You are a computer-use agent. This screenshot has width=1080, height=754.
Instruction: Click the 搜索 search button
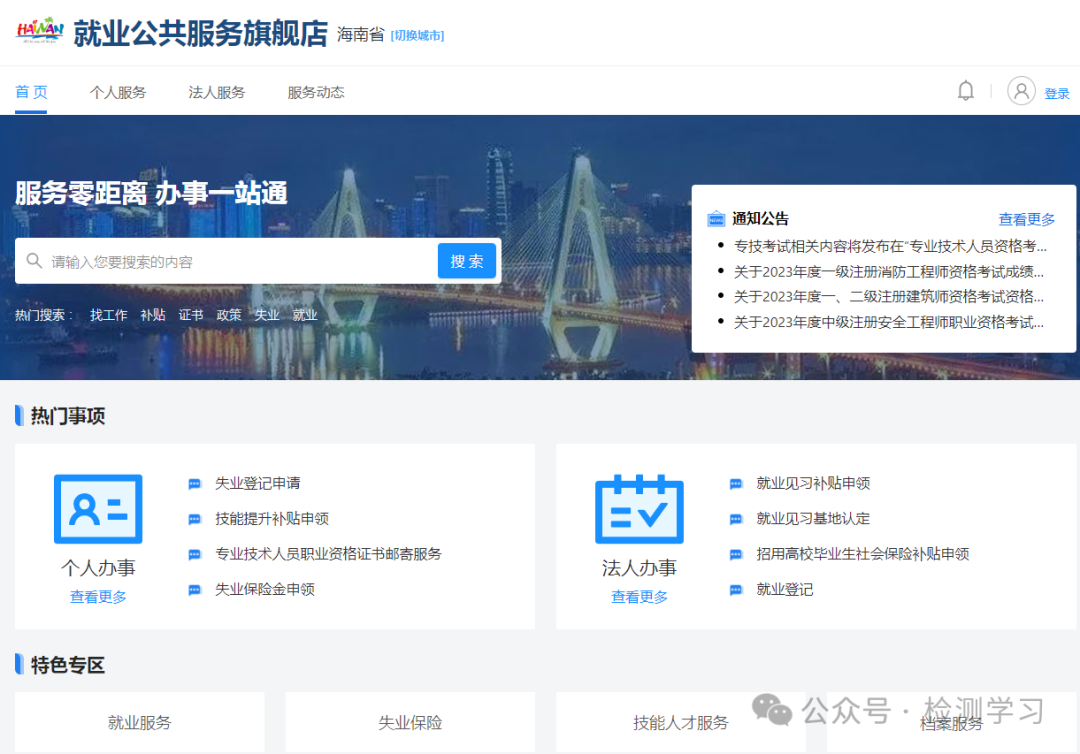tap(467, 260)
